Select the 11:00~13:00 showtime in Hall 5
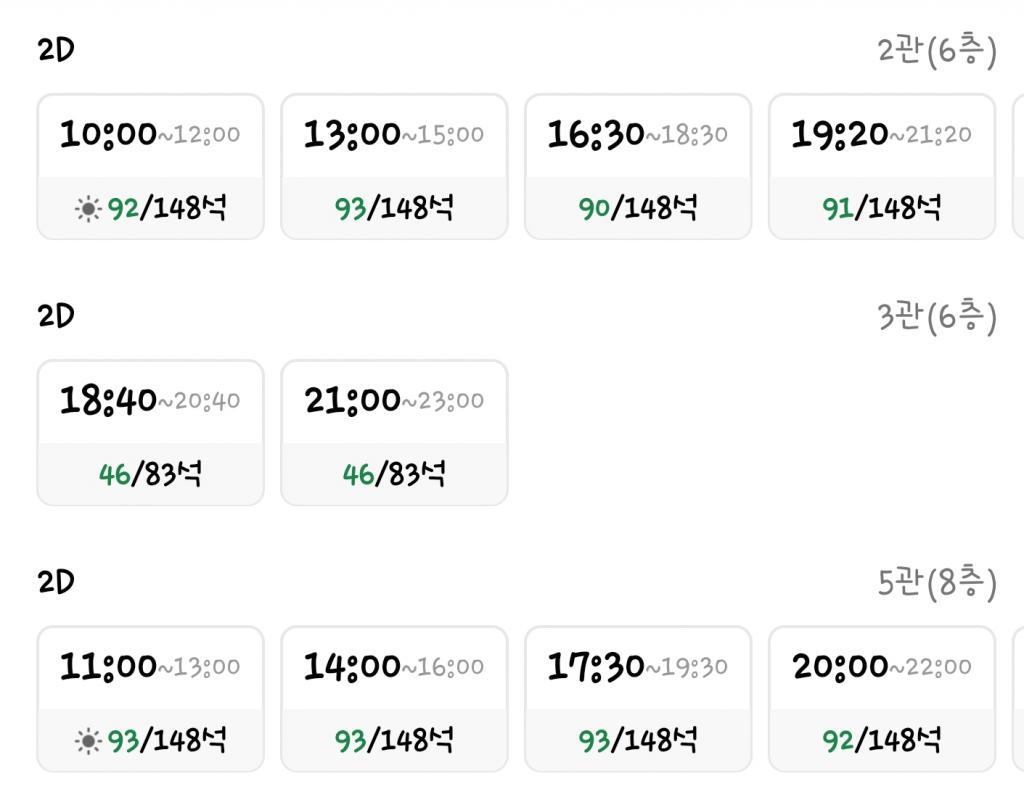Viewport: 1024px width, 805px height. pyautogui.click(x=151, y=699)
